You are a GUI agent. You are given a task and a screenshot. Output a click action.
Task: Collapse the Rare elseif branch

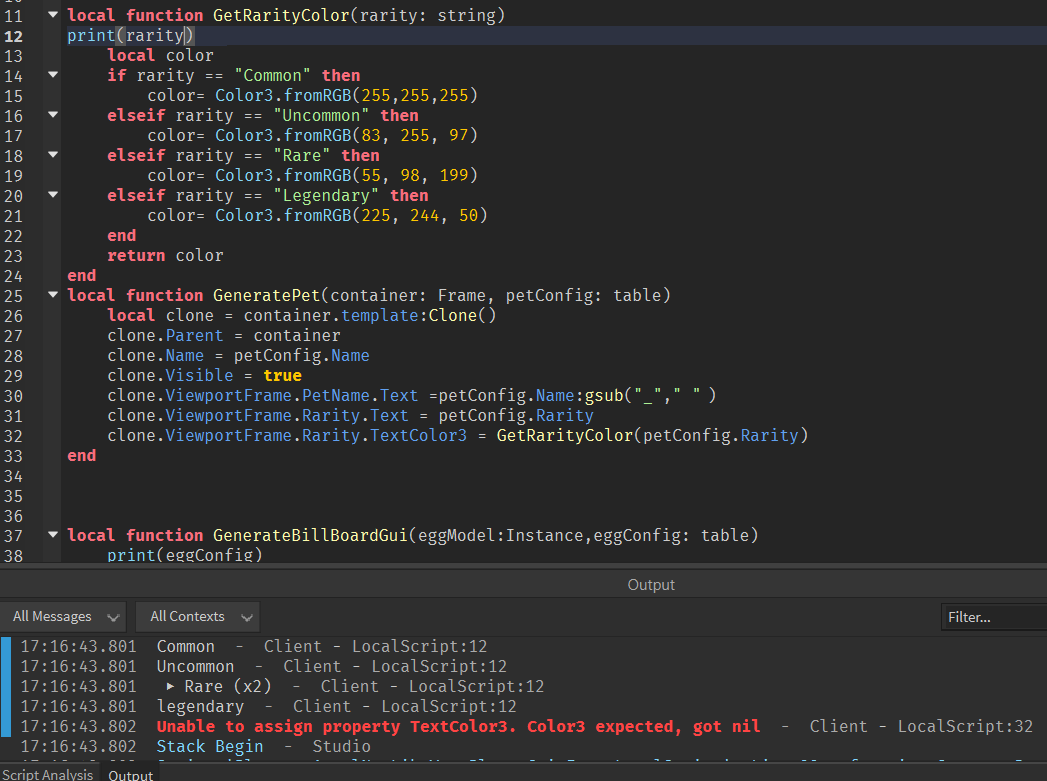[52, 155]
